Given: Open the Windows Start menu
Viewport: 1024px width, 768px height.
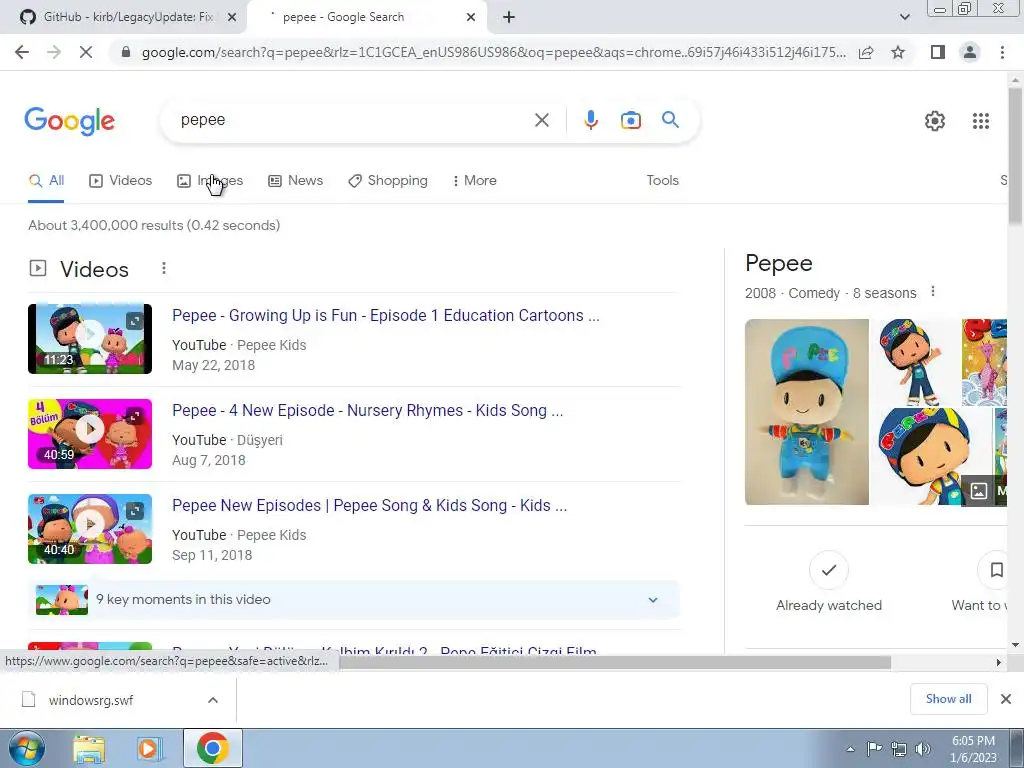Looking at the screenshot, I should tap(26, 748).
